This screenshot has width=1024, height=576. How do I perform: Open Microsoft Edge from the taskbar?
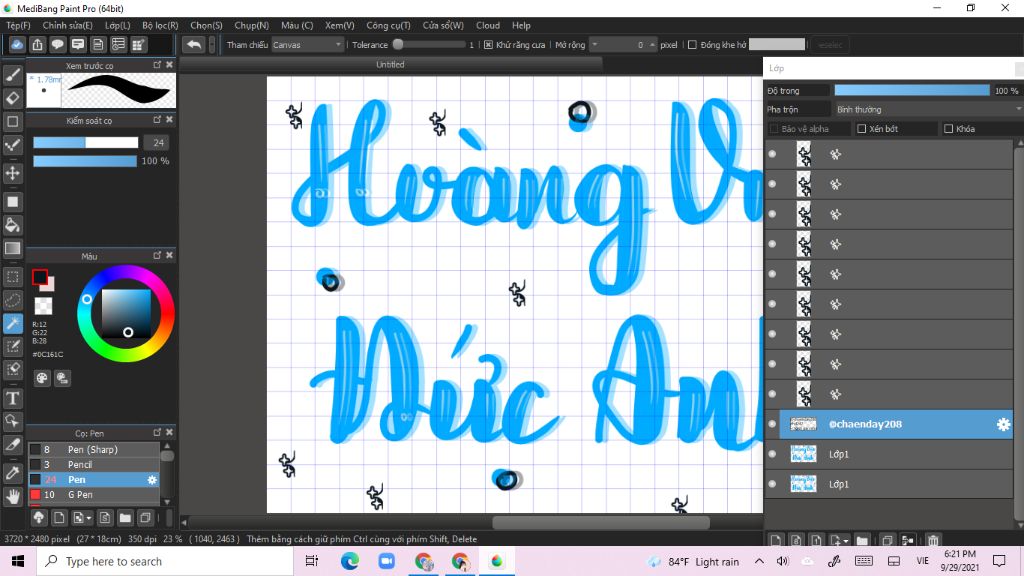click(349, 561)
